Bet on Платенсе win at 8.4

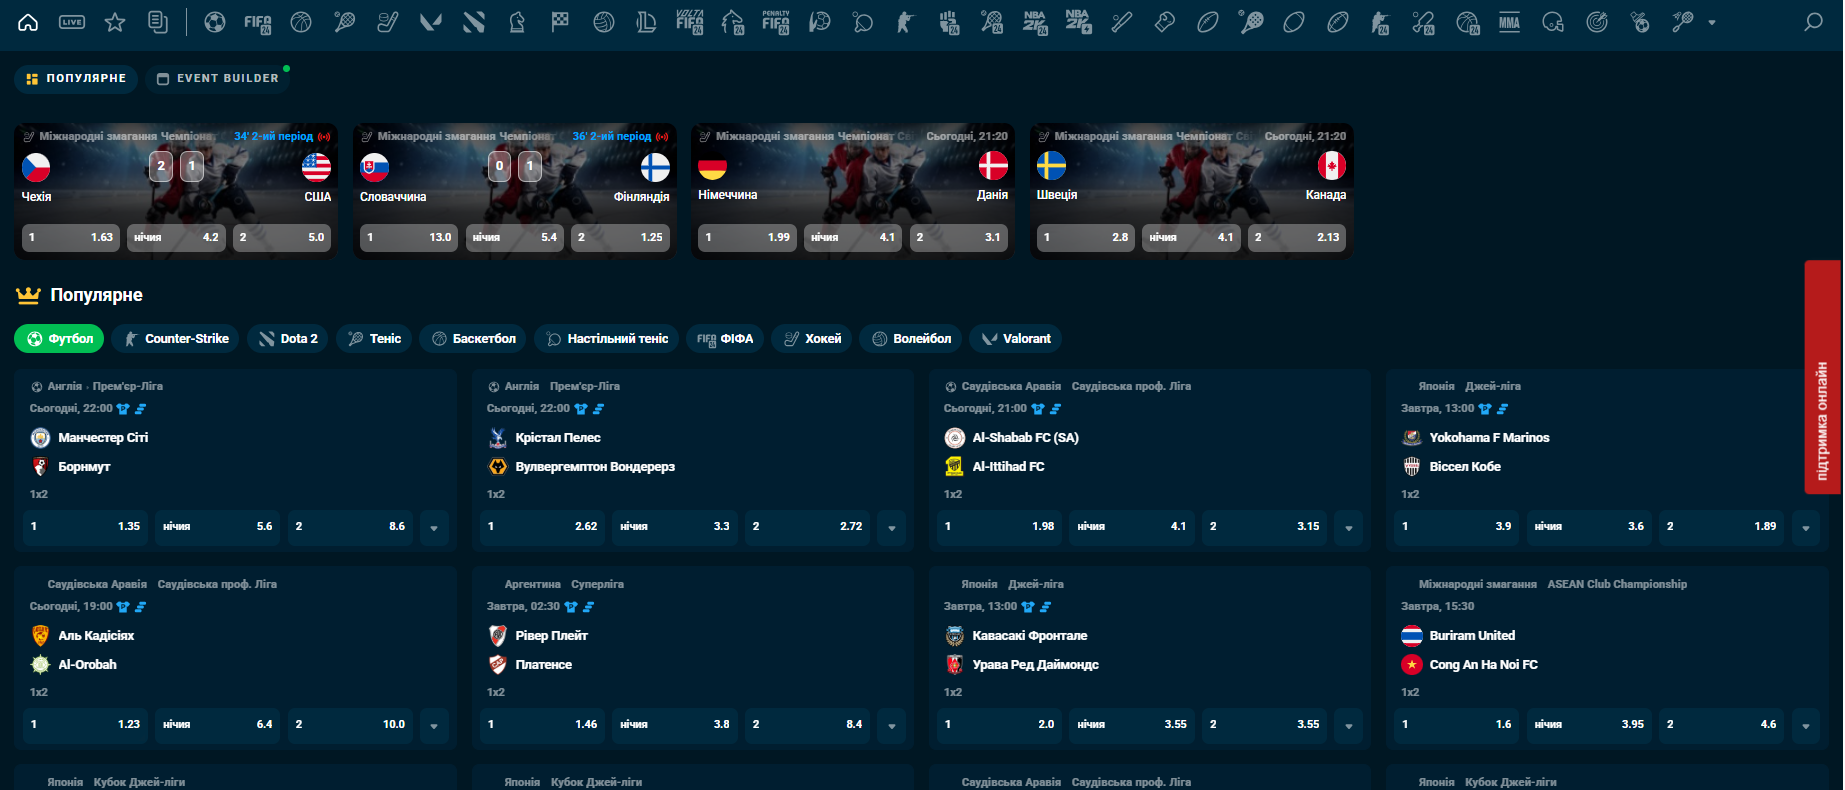pos(807,725)
